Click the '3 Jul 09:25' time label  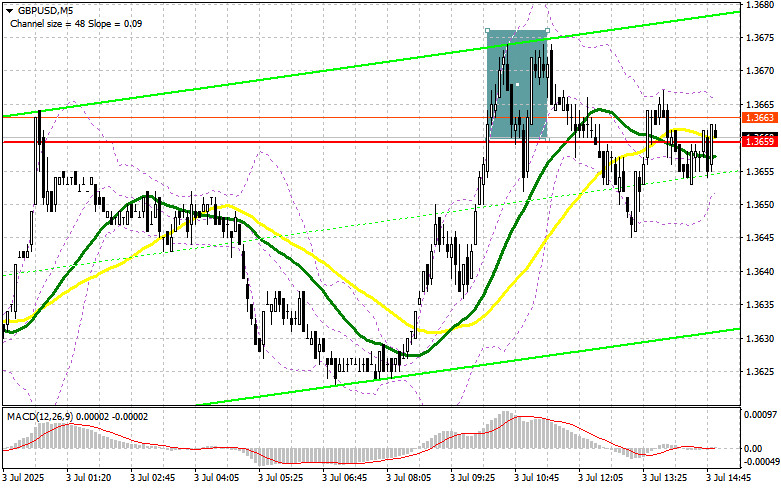tap(473, 478)
